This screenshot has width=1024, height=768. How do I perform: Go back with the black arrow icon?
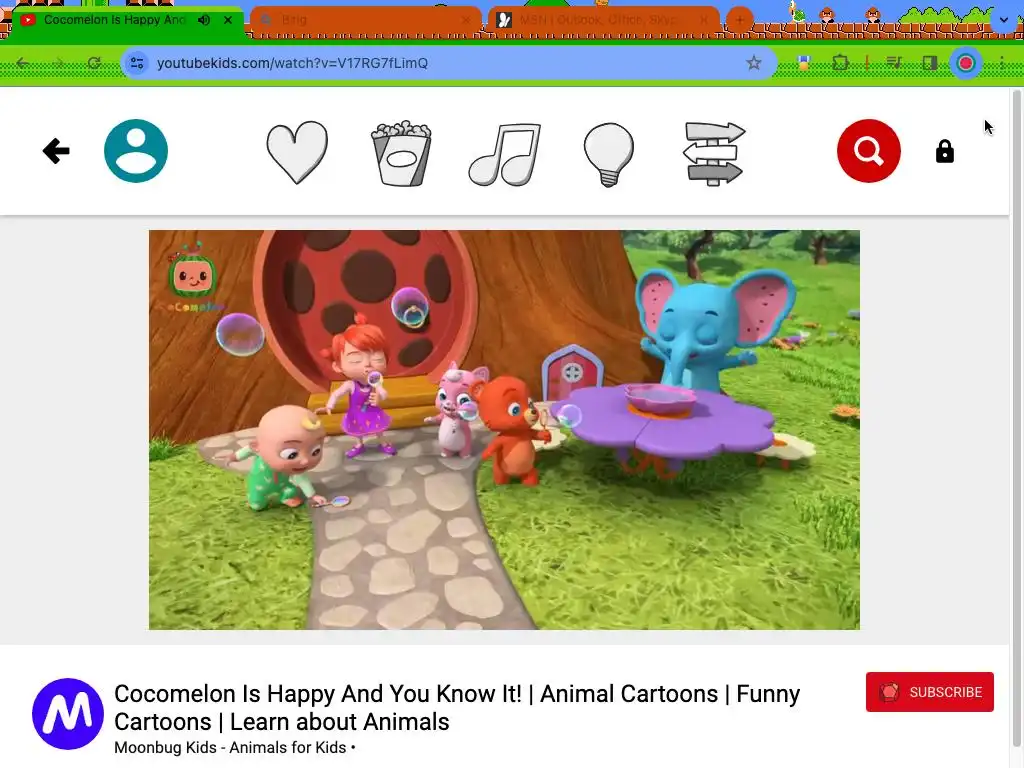56,151
